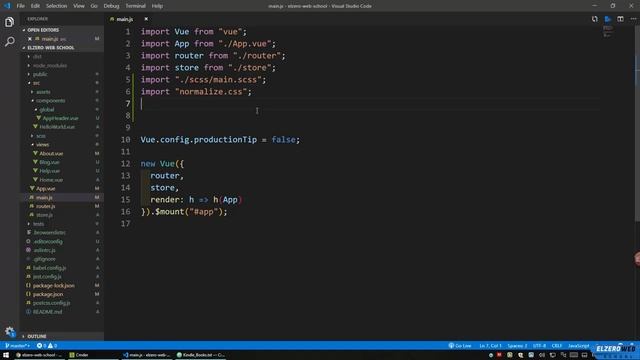Open the Terminal menu
The width and height of the screenshot is (640, 360).
tap(136, 6)
